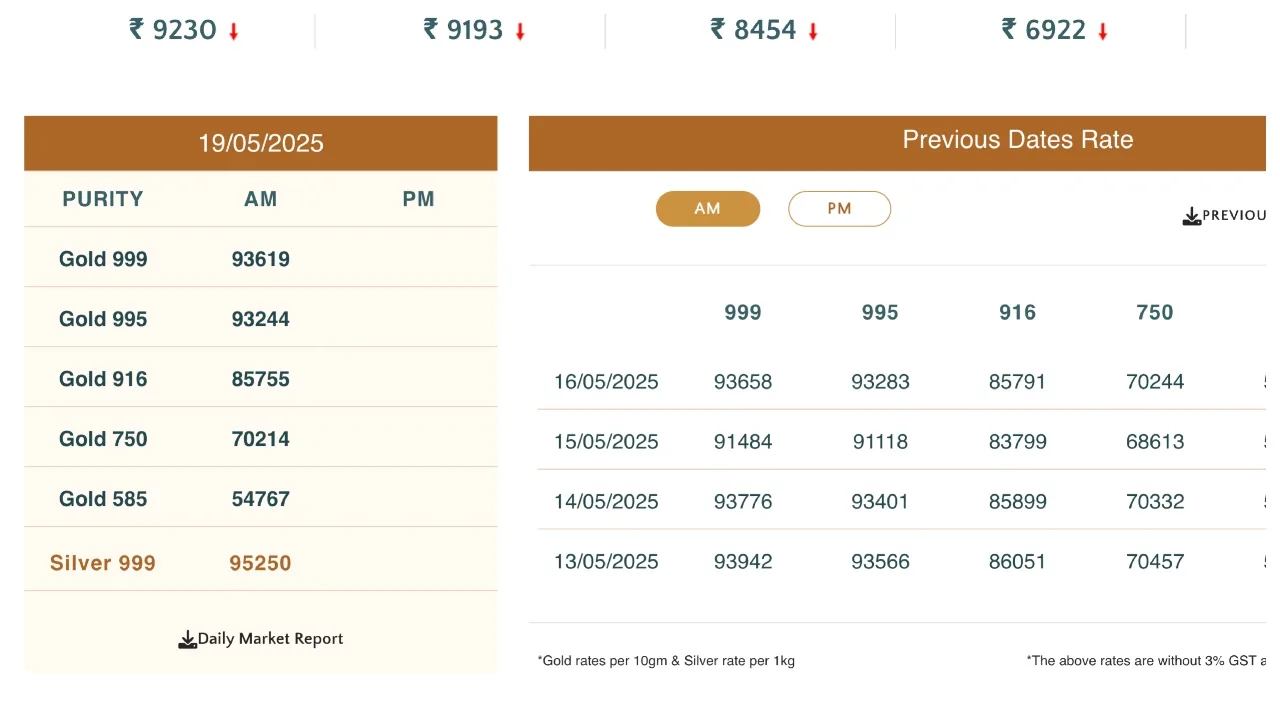Select the 16/05/2025 rate row
Screen dimensions: 1280x720
click(x=606, y=381)
